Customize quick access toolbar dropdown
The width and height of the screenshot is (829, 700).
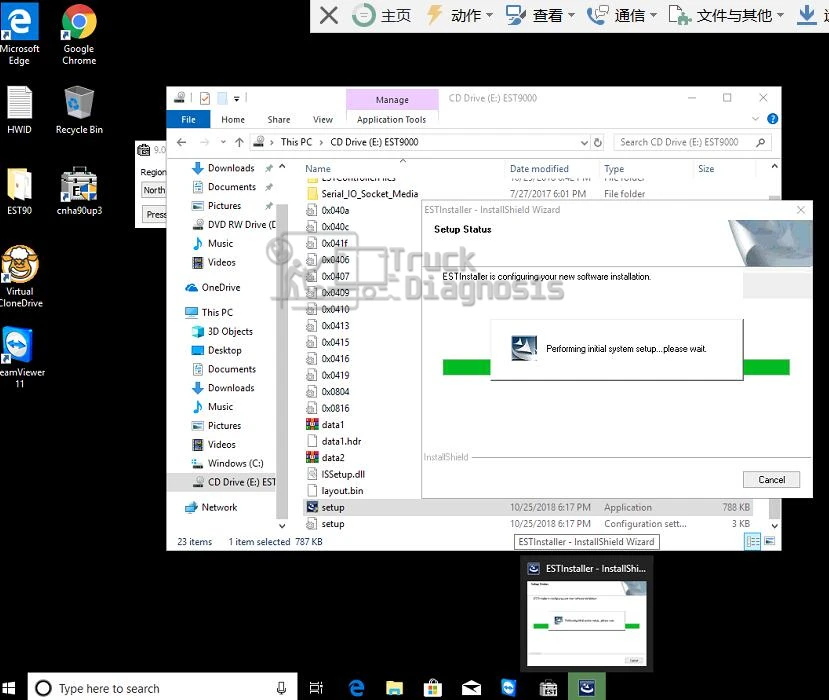tap(236, 98)
